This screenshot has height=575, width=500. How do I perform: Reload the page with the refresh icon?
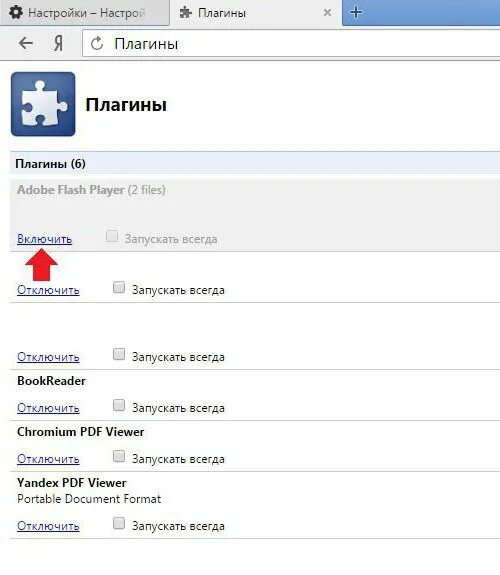coord(97,44)
